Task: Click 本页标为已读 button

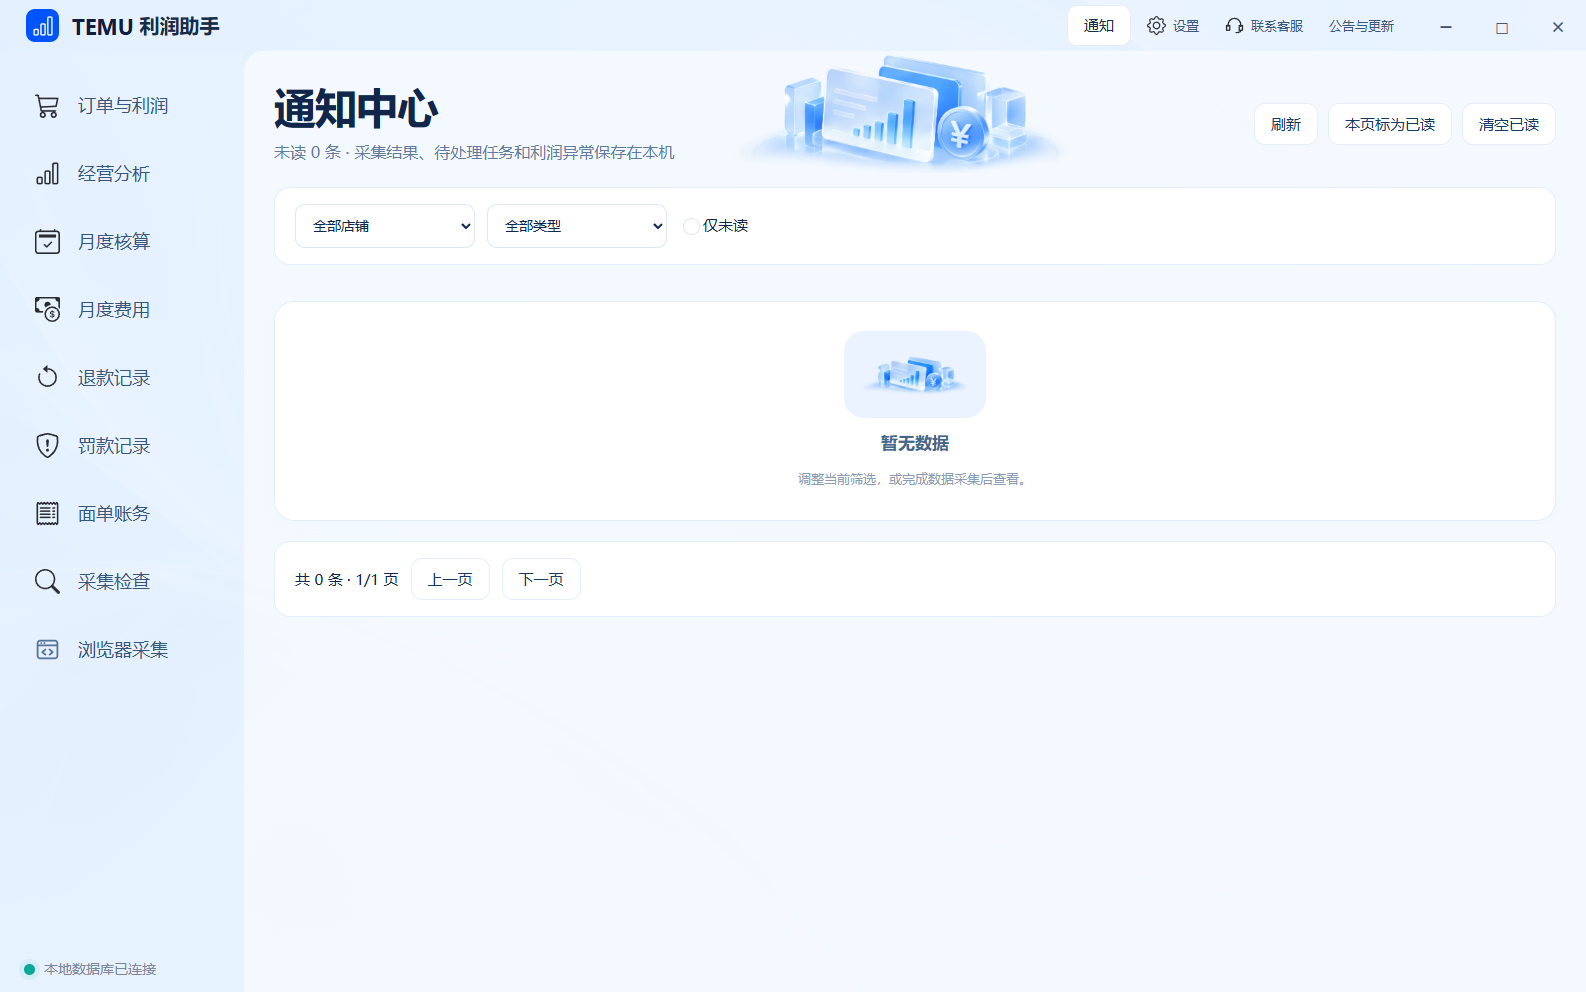Action: [x=1390, y=124]
